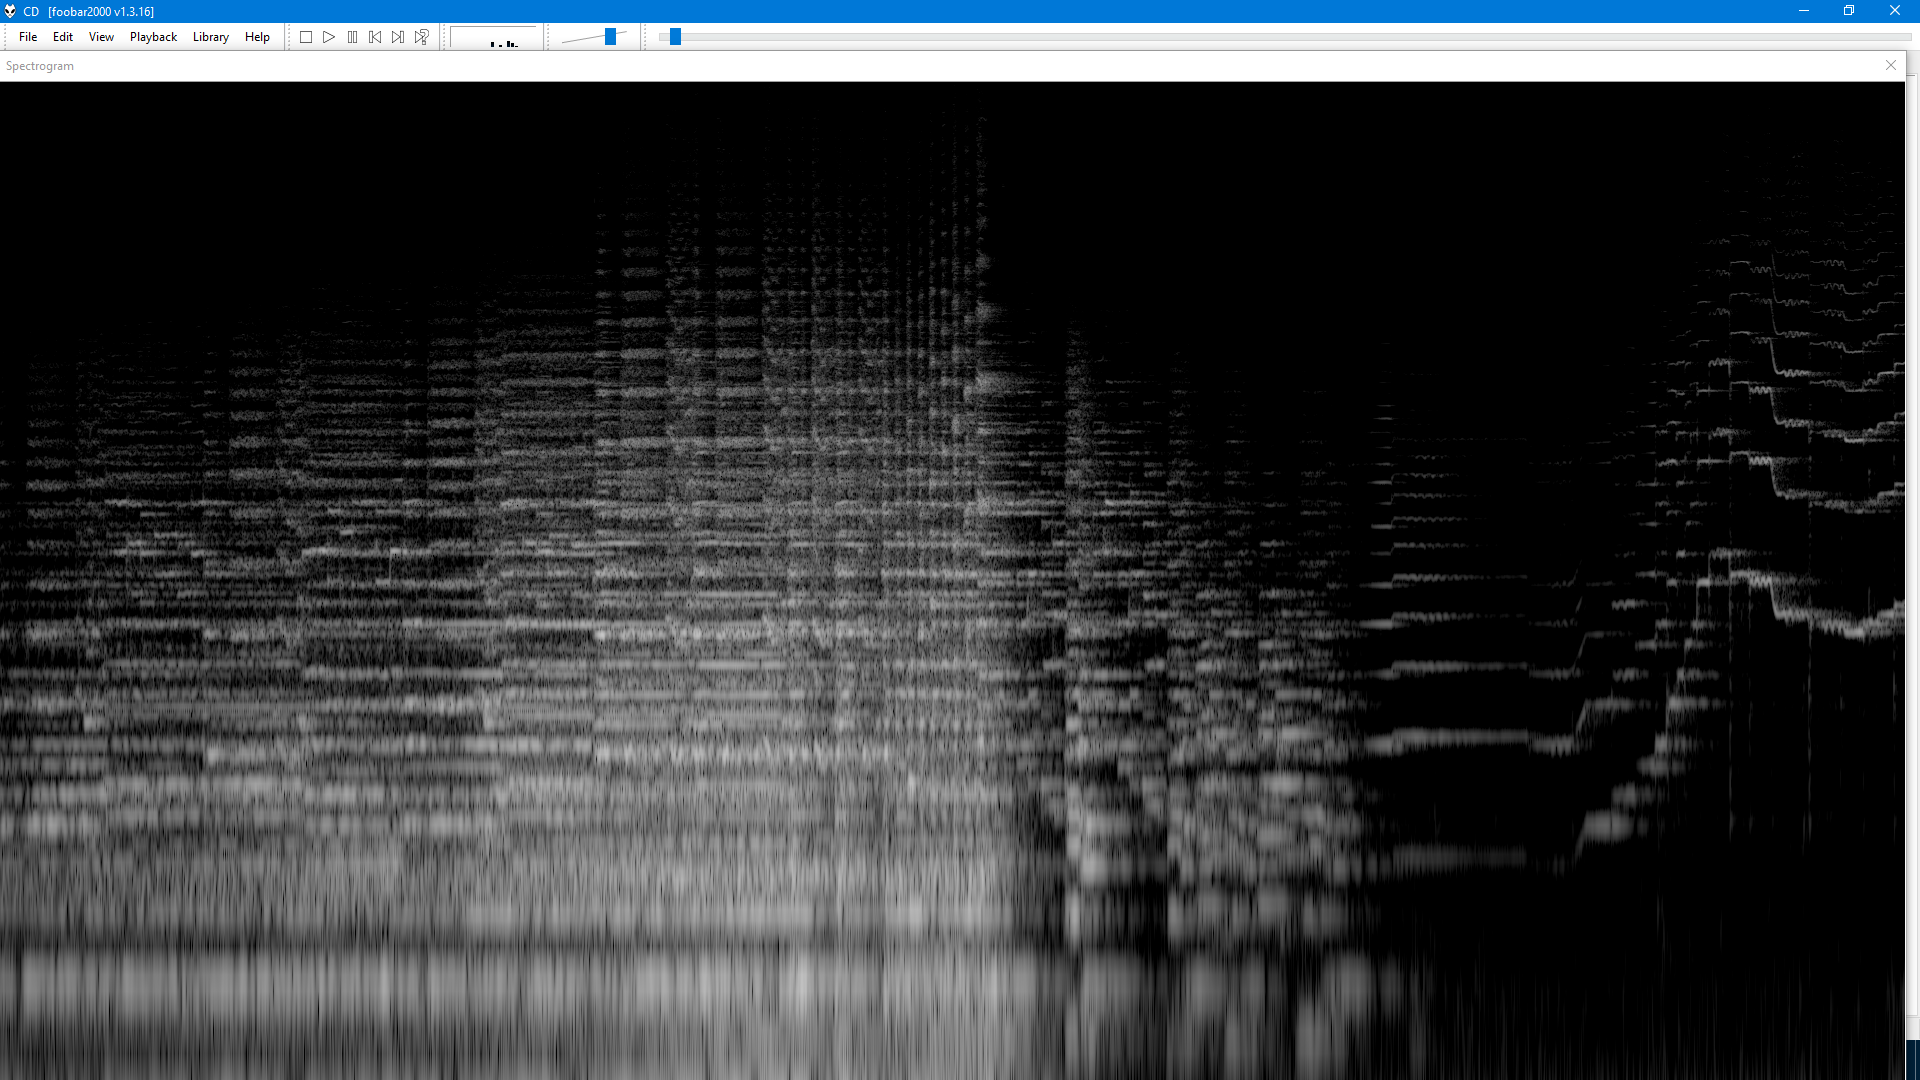Open the View menu
This screenshot has height=1080, width=1920.
click(101, 37)
